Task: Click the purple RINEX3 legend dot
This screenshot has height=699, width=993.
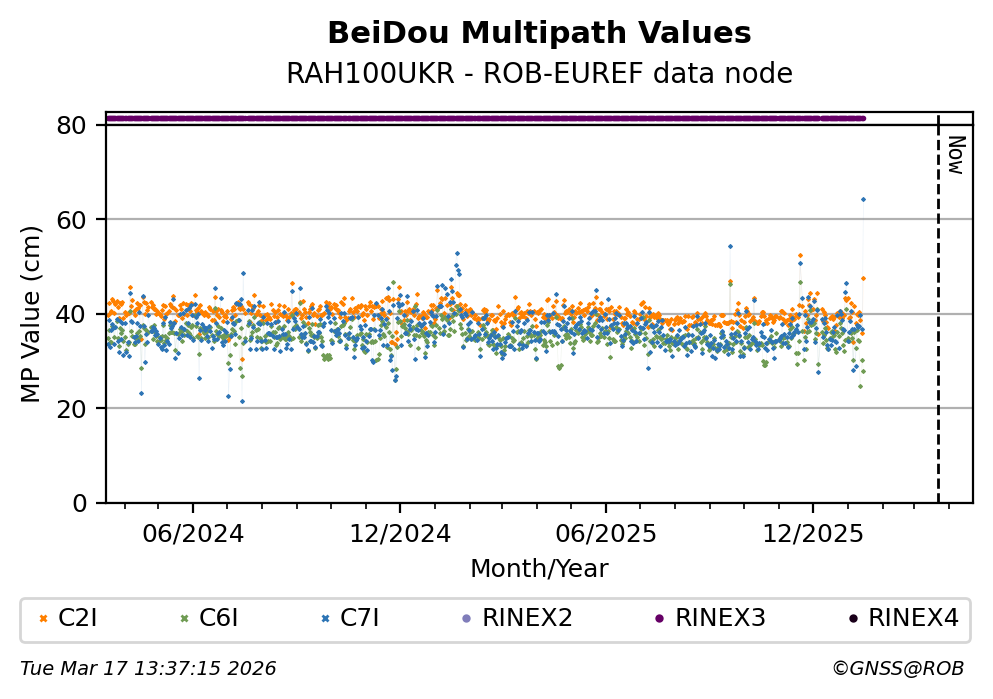Action: pyautogui.click(x=659, y=619)
